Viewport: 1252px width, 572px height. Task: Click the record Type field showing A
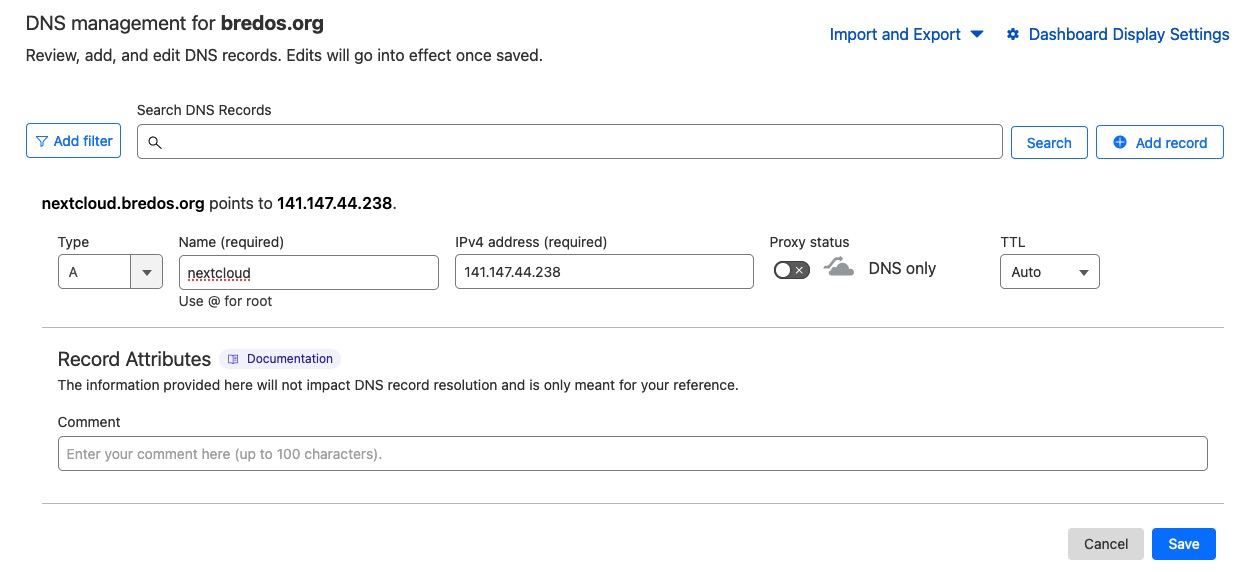coord(94,272)
